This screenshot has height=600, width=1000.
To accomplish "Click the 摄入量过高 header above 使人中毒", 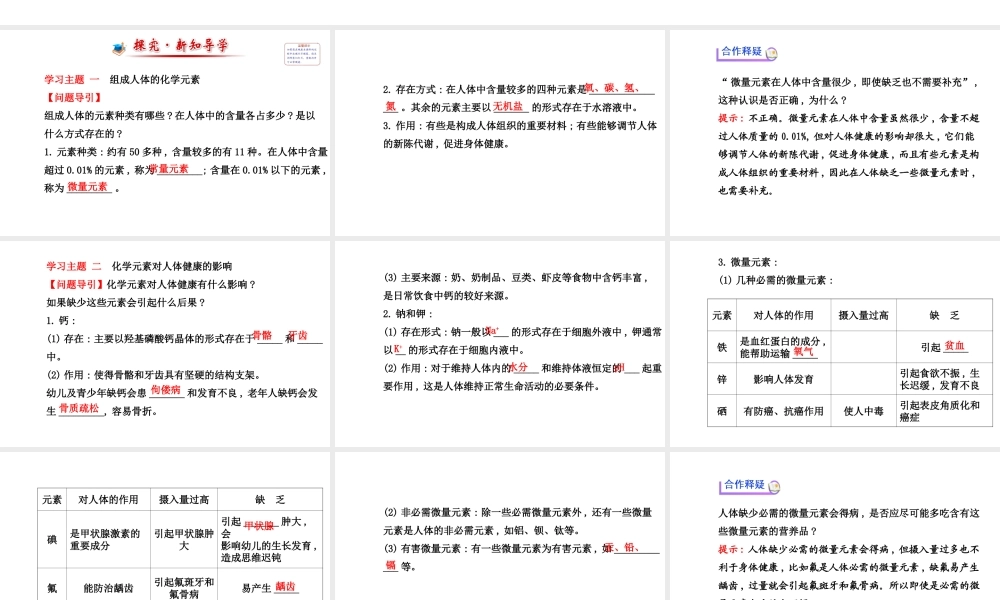I will click(x=864, y=316).
